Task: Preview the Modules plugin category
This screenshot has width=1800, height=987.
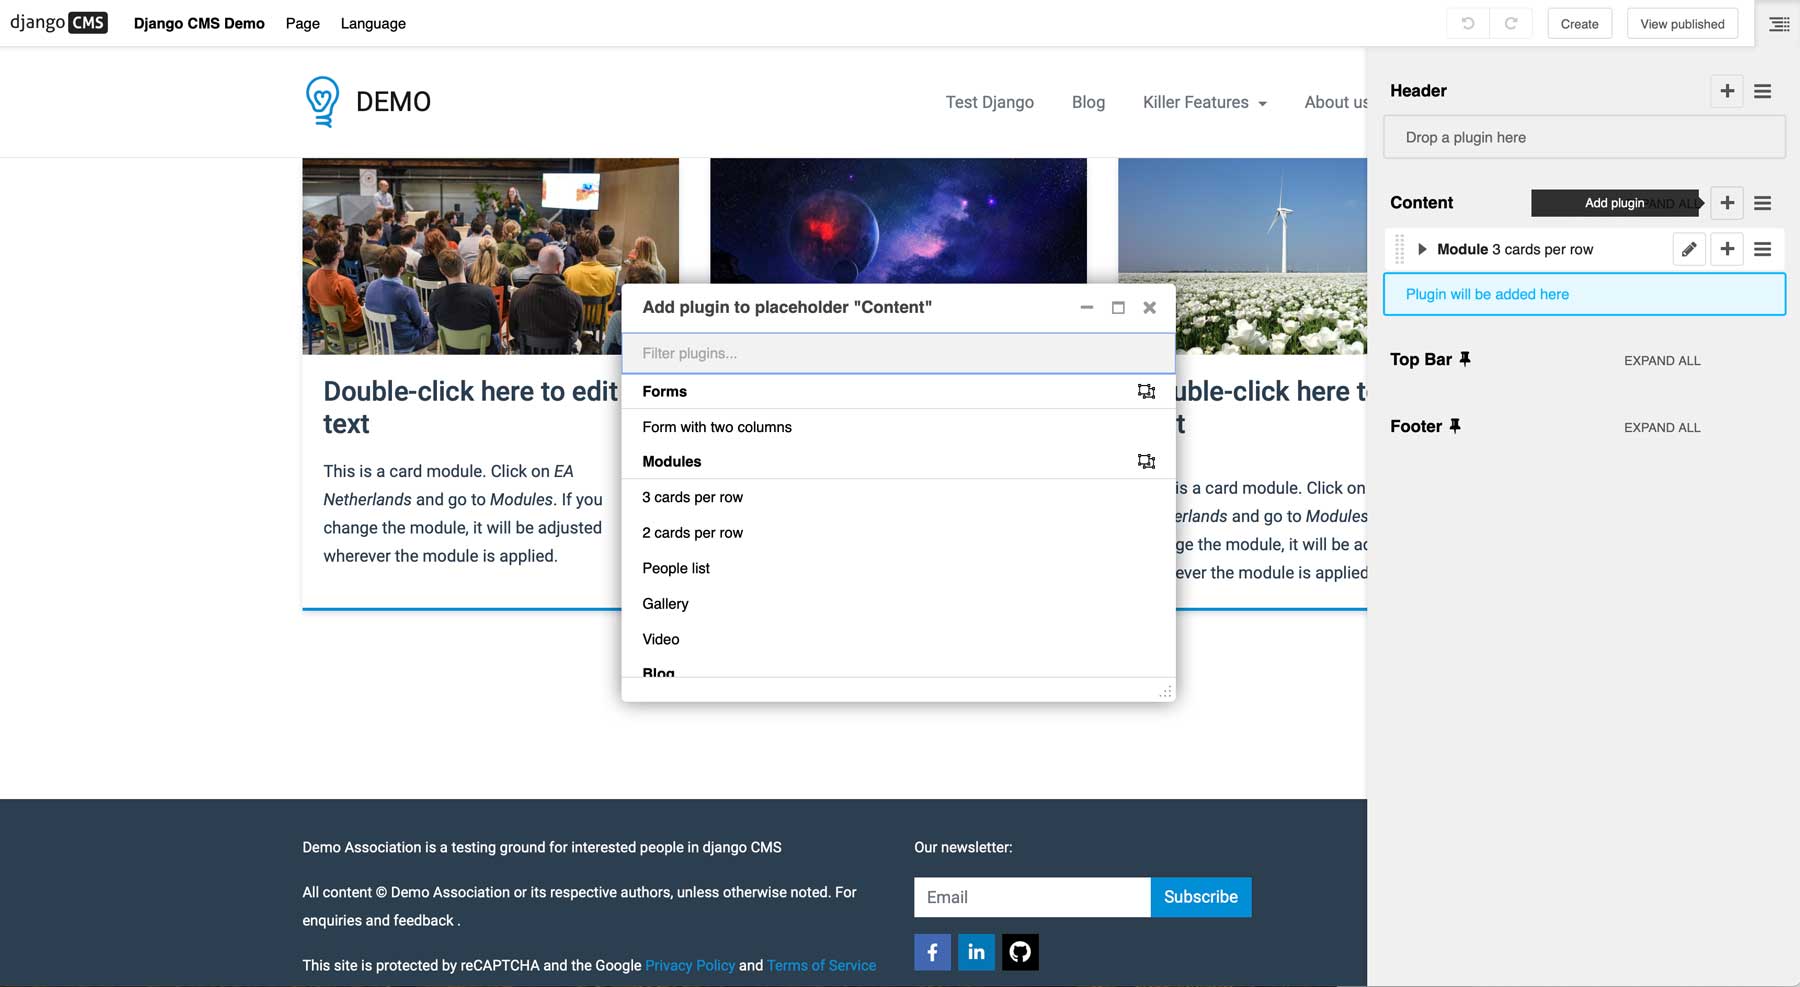Action: (x=1146, y=461)
